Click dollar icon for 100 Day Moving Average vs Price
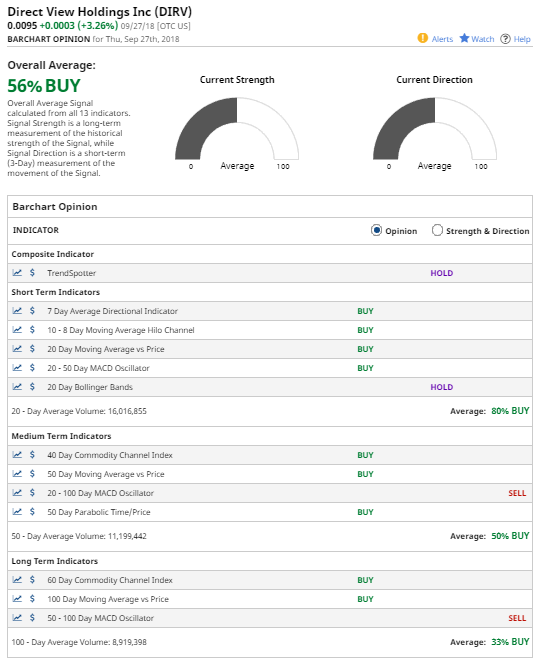Viewport: 538px width, 664px height. pos(32,599)
